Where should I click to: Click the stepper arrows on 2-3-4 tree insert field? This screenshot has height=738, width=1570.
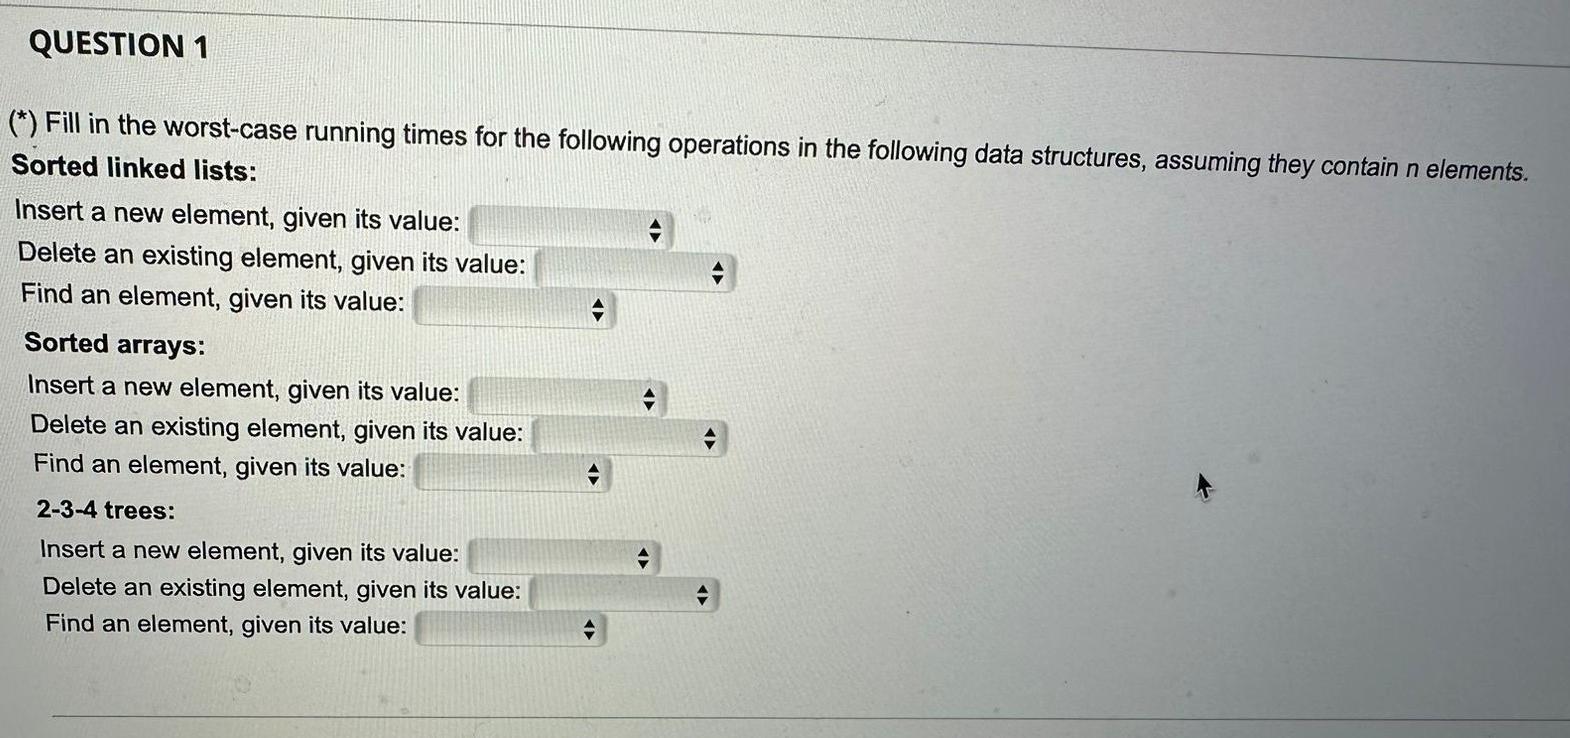click(642, 557)
